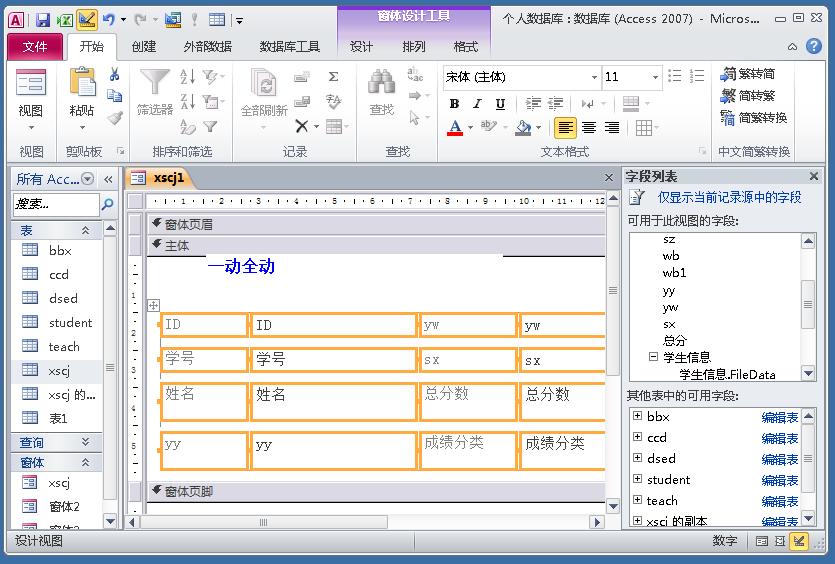The image size is (835, 564).
Task: Click 仅显示当前记录源中的字段 link
Action: tap(729, 197)
